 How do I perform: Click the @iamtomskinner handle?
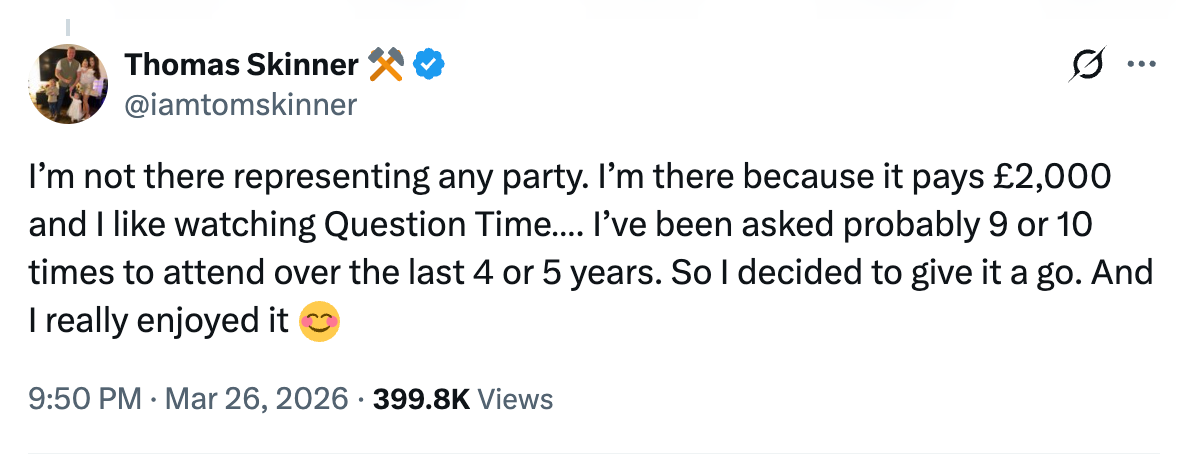240,103
